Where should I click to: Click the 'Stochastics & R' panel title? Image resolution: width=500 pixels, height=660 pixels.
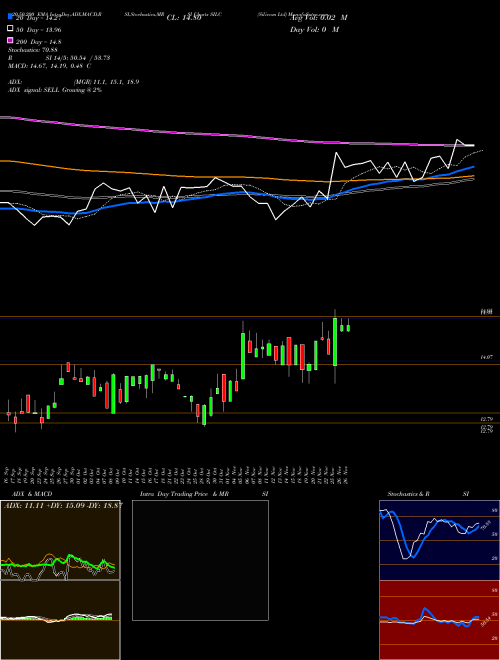point(408,494)
